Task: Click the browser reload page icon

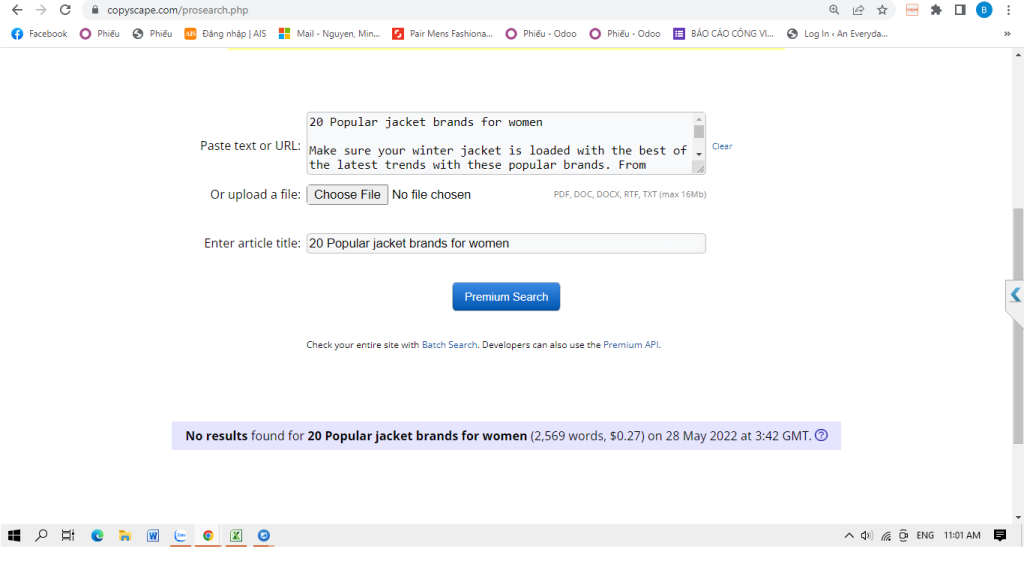Action: point(65,10)
